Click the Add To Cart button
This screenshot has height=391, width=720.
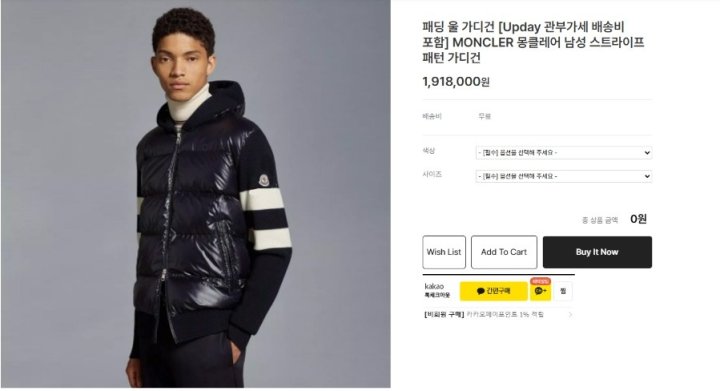(x=504, y=252)
